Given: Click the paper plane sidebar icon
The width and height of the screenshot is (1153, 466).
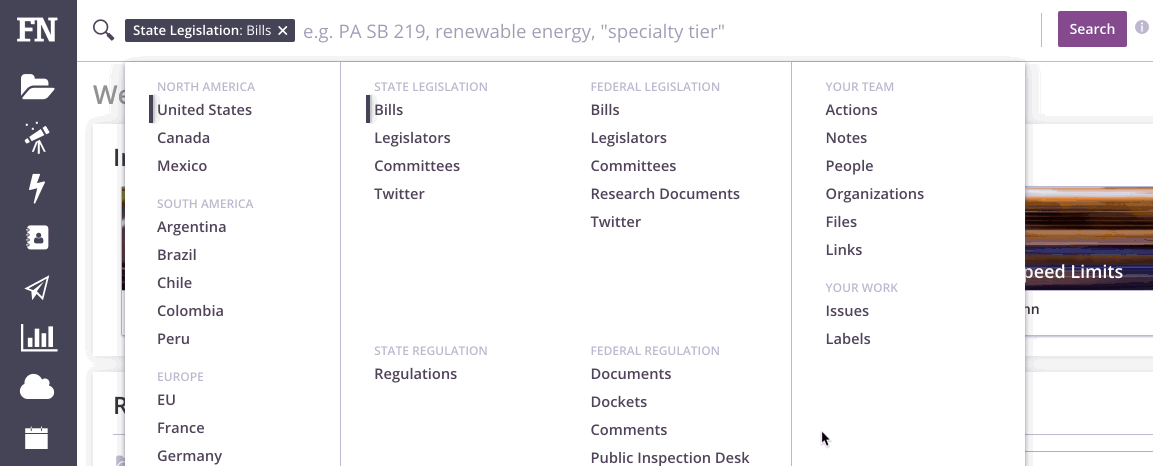Looking at the screenshot, I should 37,288.
